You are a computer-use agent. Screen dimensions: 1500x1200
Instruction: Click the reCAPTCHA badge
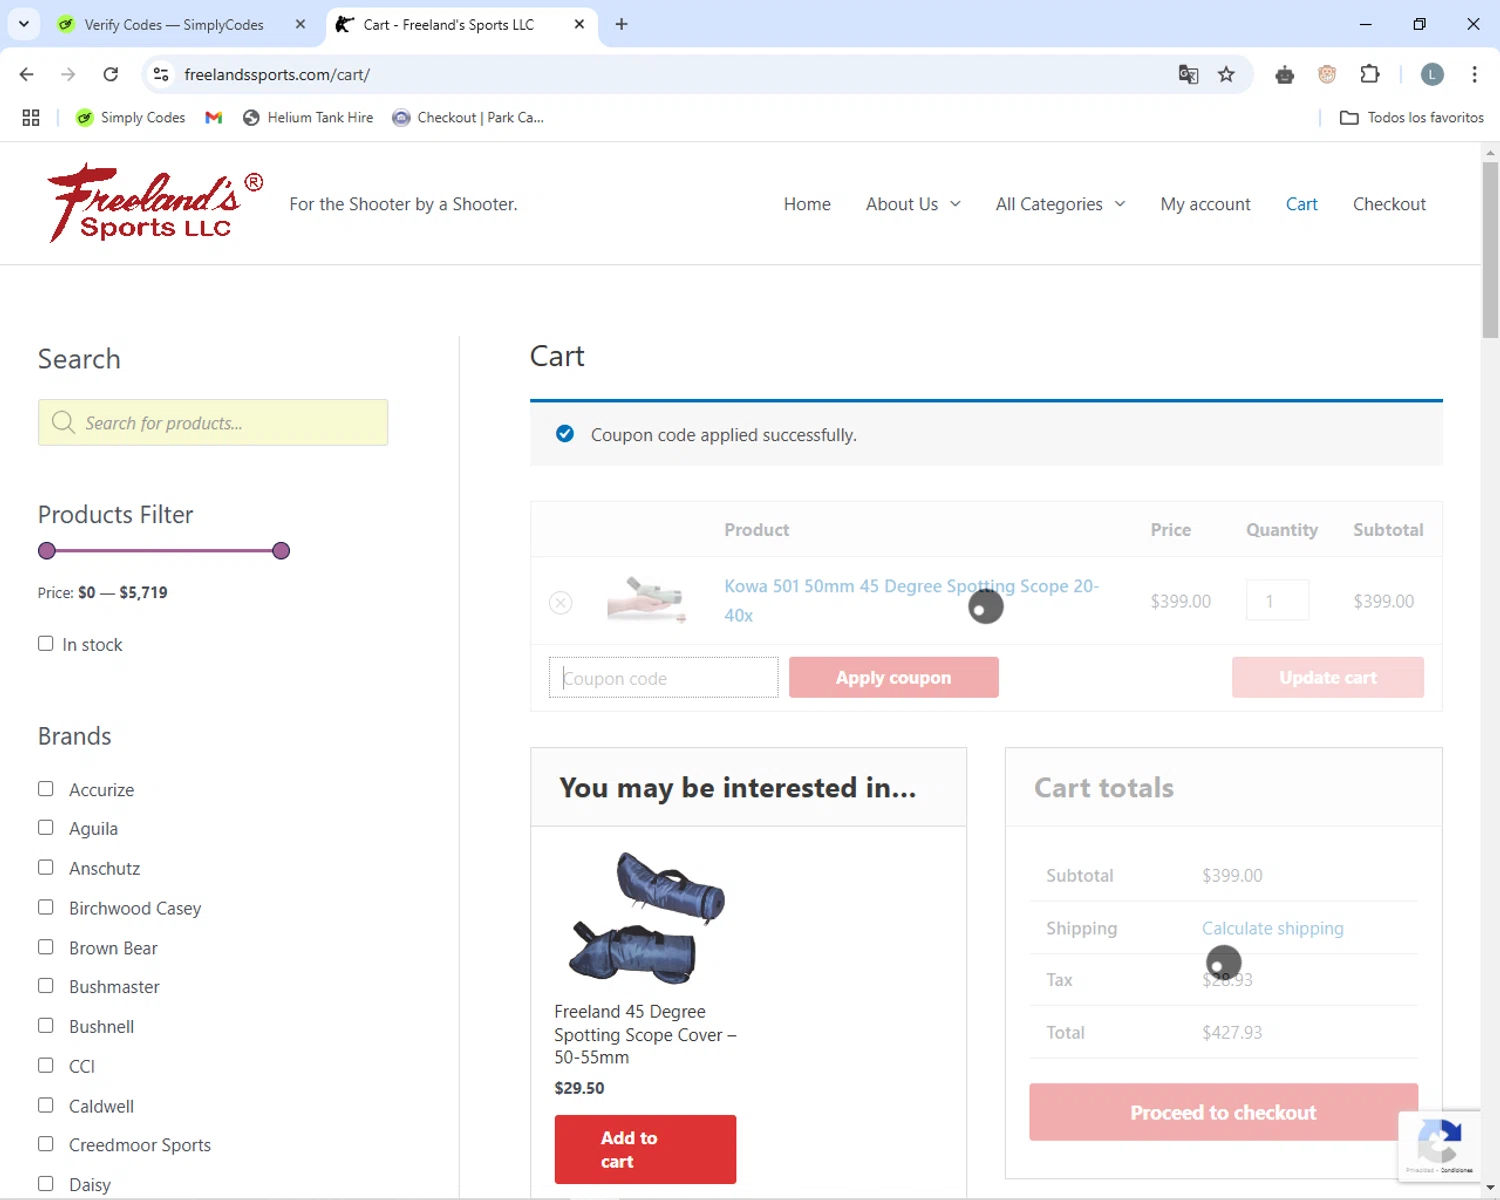tap(1439, 1146)
